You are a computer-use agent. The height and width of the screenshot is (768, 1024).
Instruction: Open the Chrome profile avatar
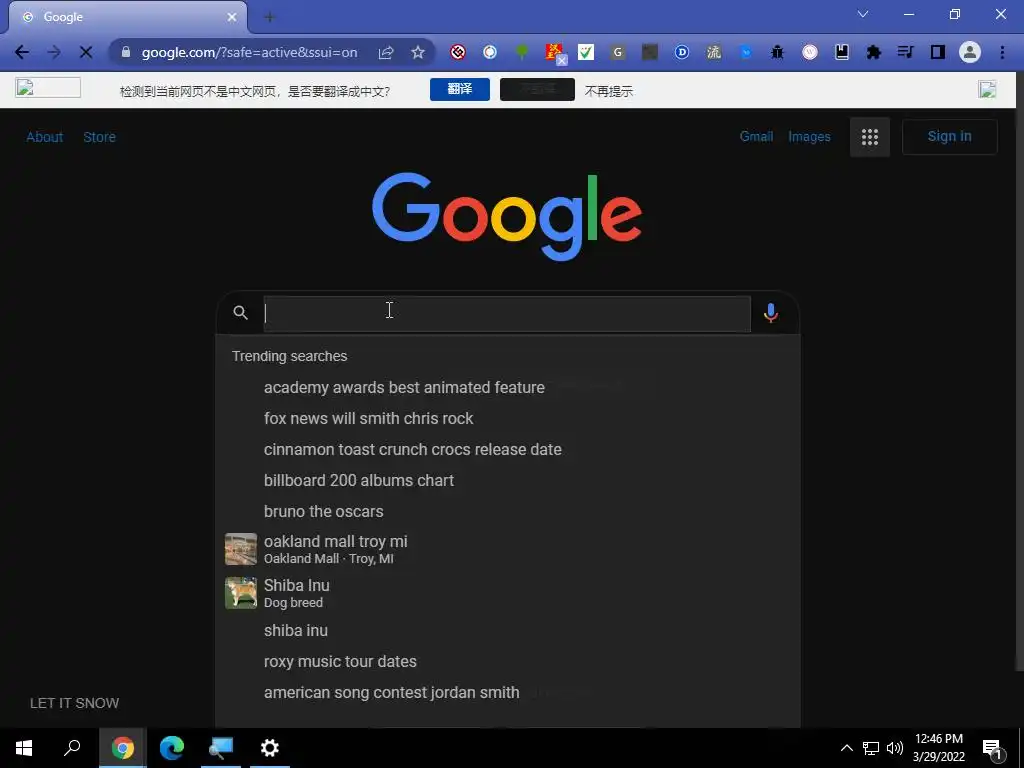[x=970, y=52]
